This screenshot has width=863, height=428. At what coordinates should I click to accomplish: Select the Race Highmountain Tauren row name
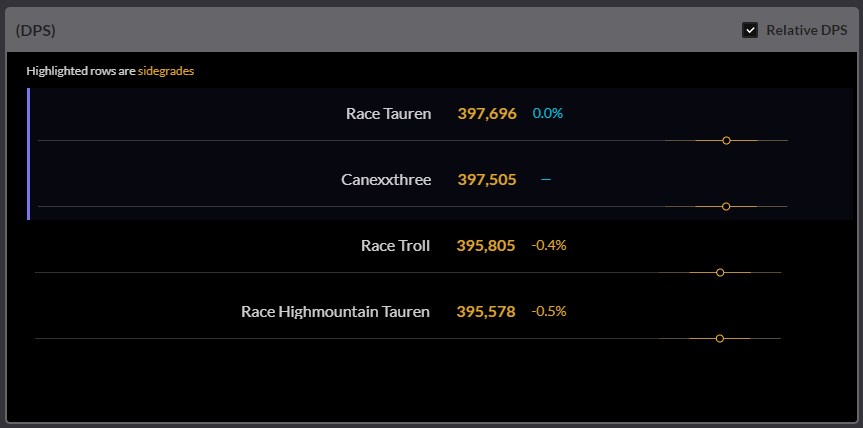pos(335,312)
